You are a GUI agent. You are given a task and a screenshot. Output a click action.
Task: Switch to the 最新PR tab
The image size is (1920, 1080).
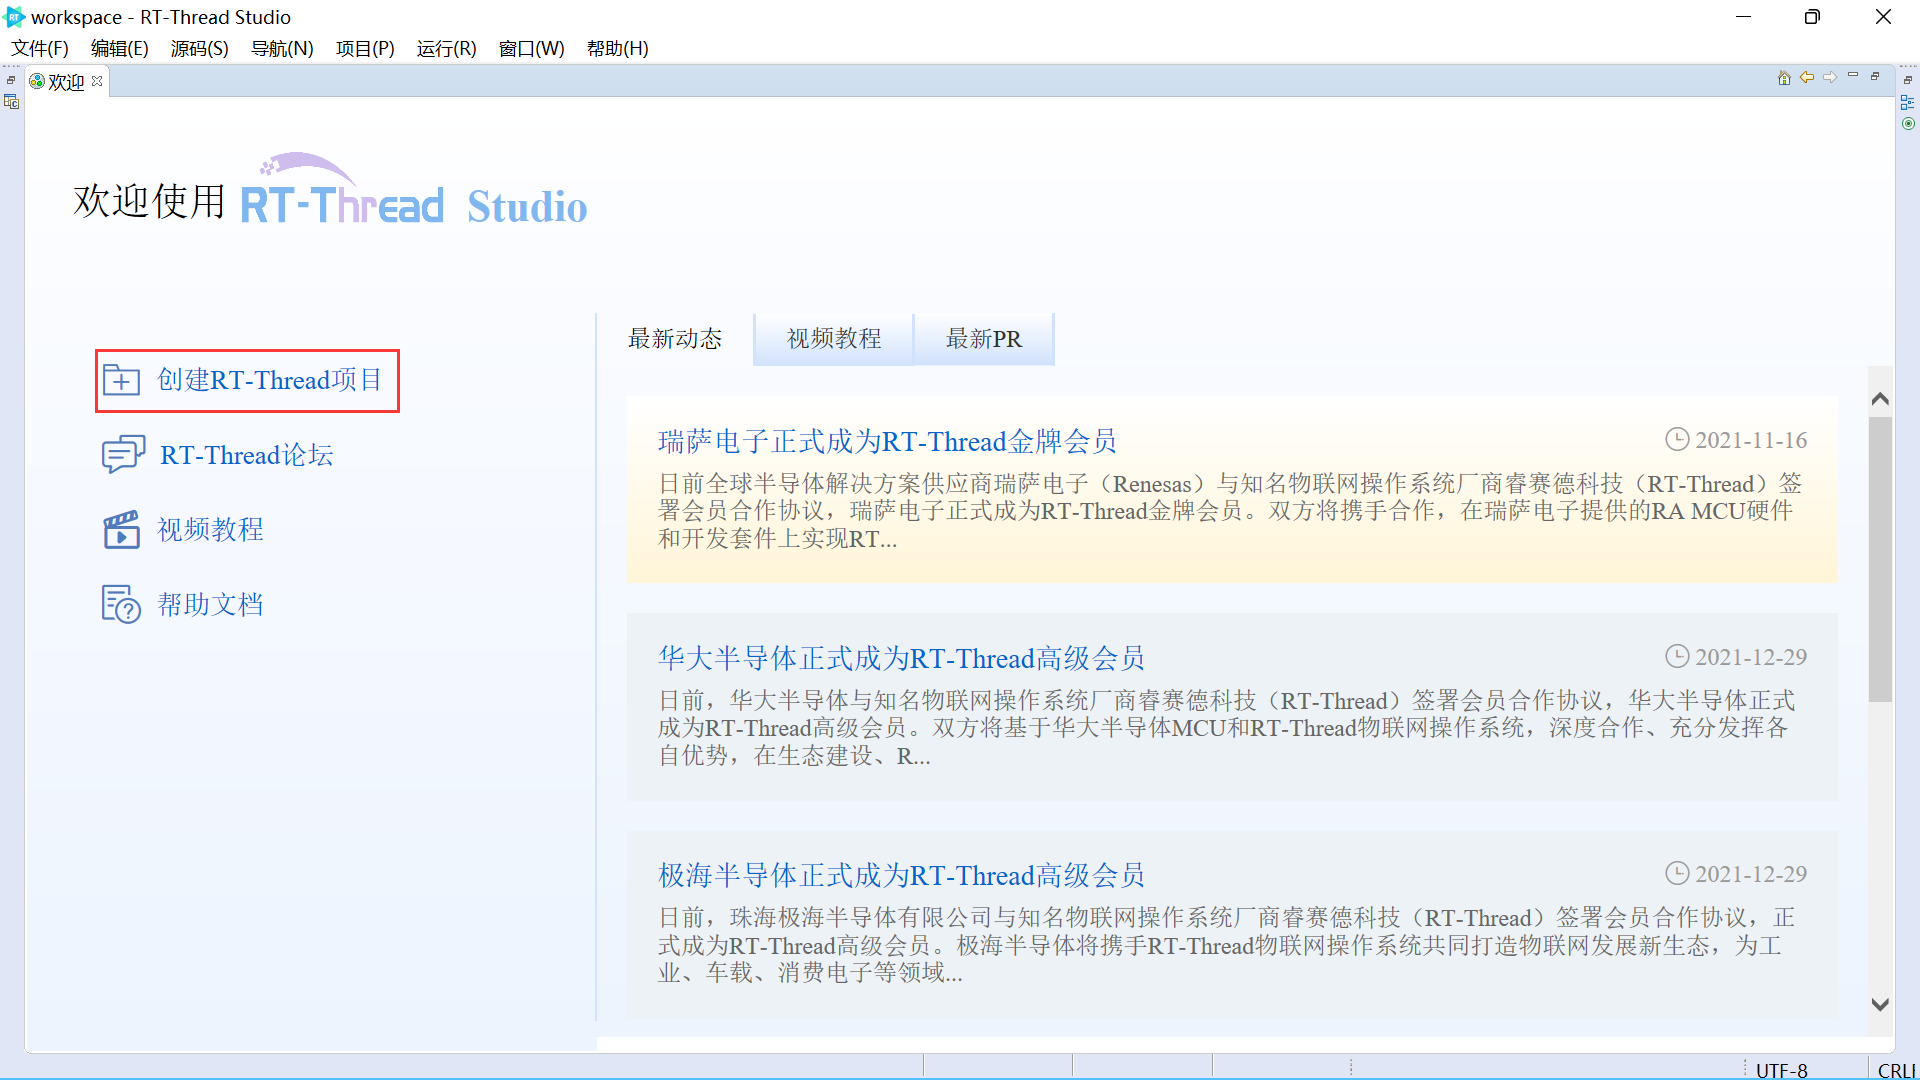click(x=983, y=339)
